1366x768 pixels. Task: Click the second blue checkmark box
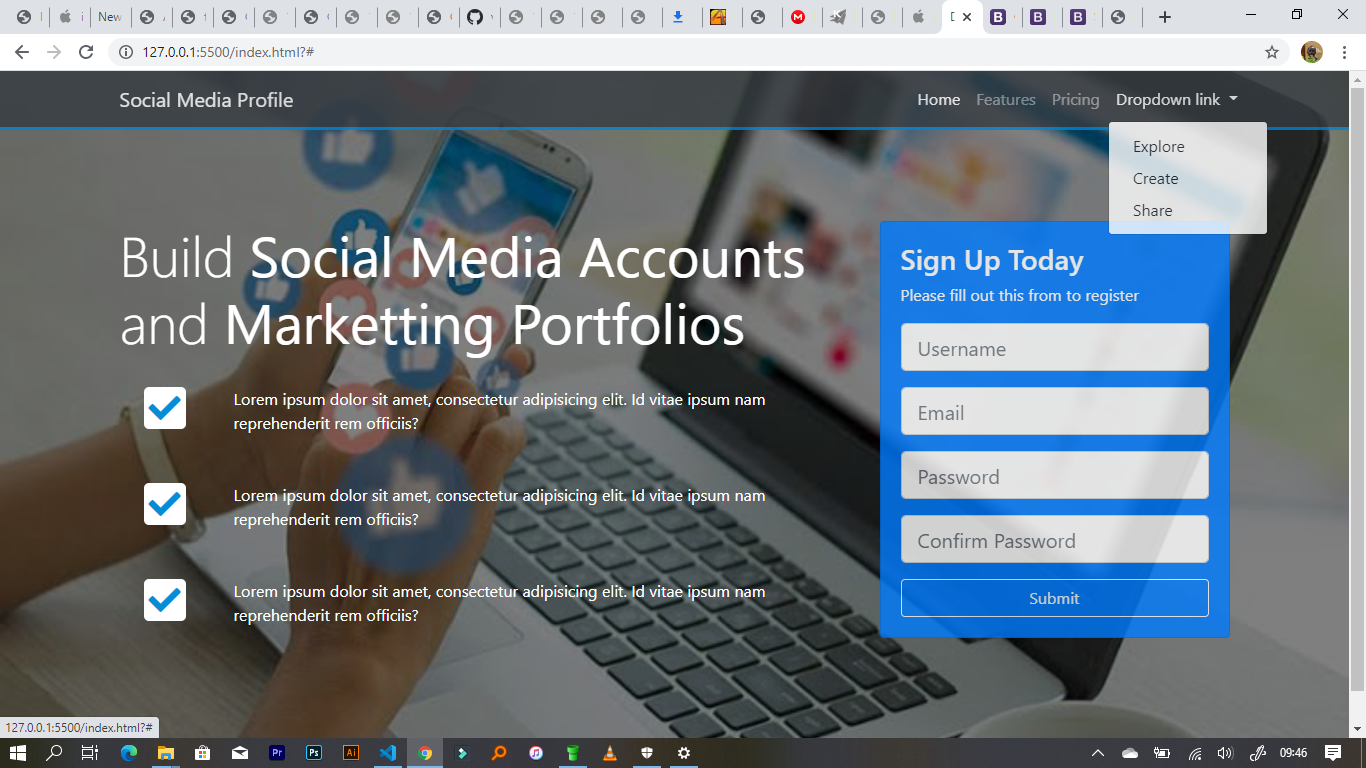pos(165,504)
